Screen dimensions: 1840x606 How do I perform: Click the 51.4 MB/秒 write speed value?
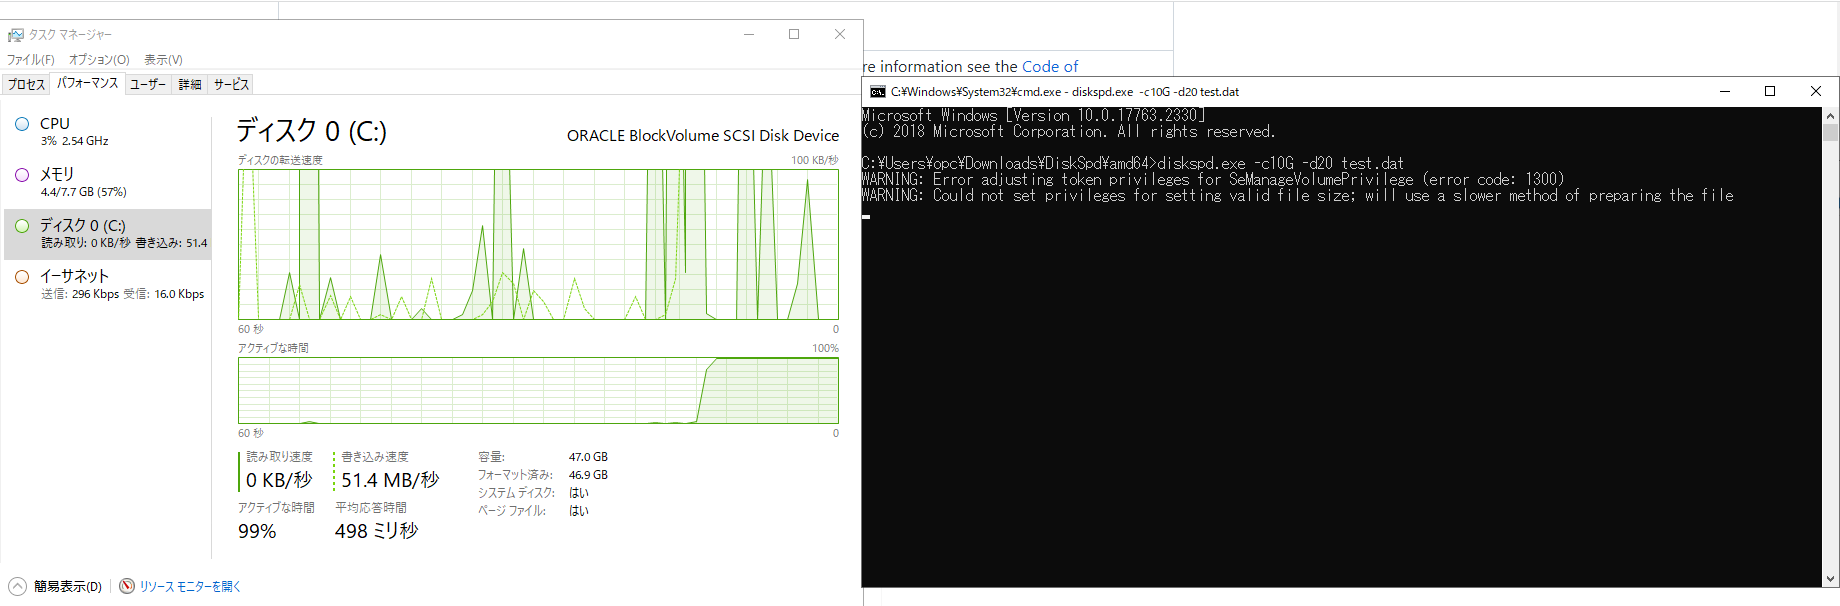point(390,480)
